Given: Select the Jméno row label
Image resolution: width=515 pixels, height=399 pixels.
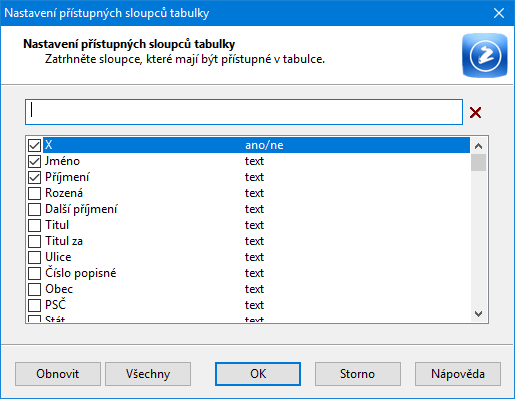Looking at the screenshot, I should pos(62,161).
